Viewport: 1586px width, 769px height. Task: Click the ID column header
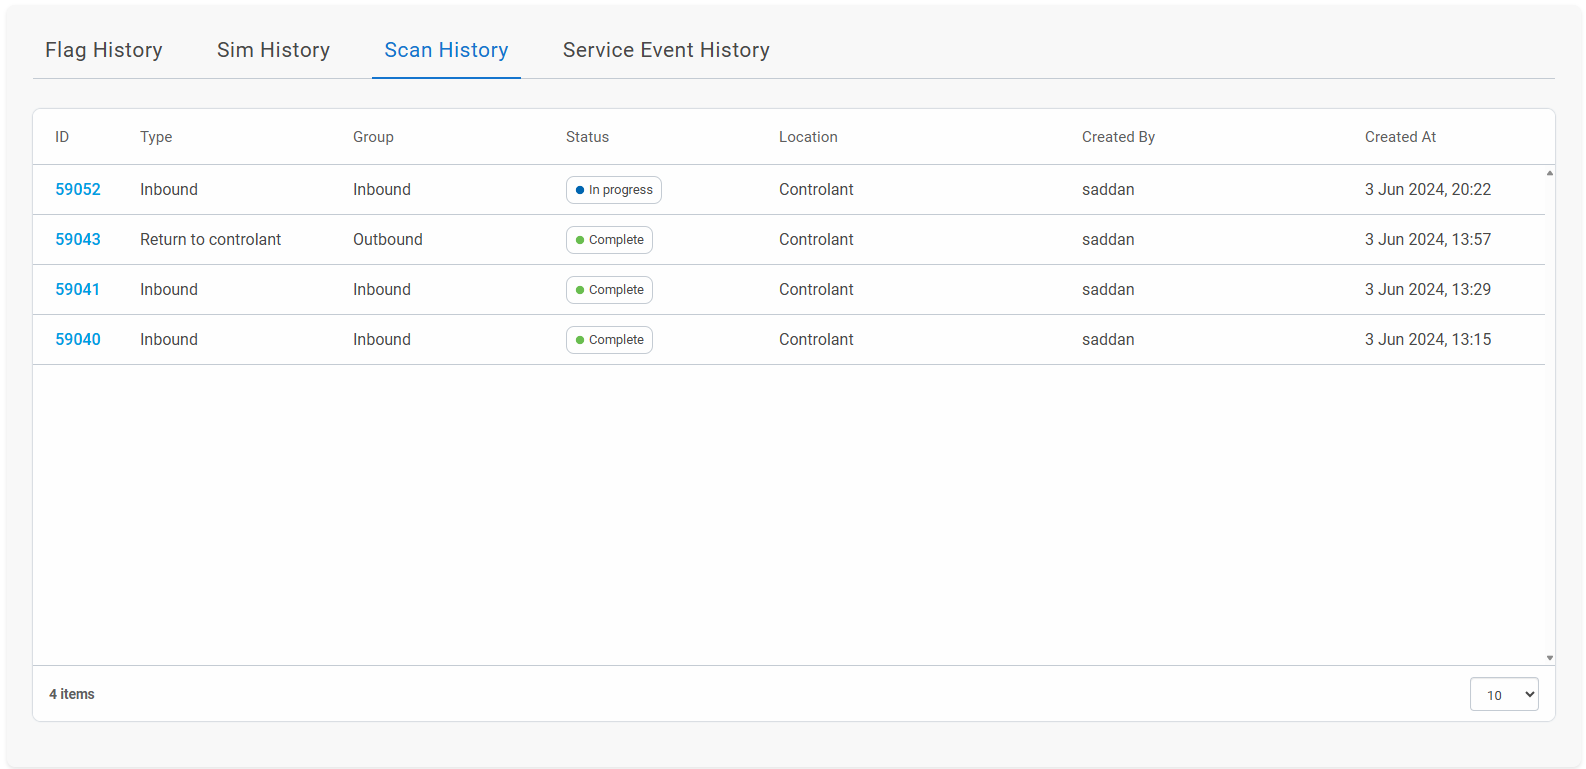point(62,137)
